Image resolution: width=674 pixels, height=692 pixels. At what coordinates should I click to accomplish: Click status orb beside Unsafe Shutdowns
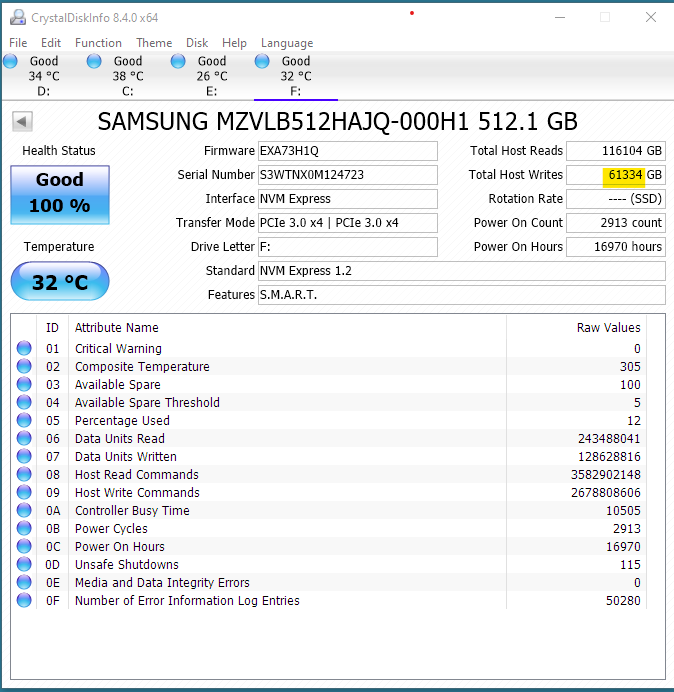coord(24,564)
